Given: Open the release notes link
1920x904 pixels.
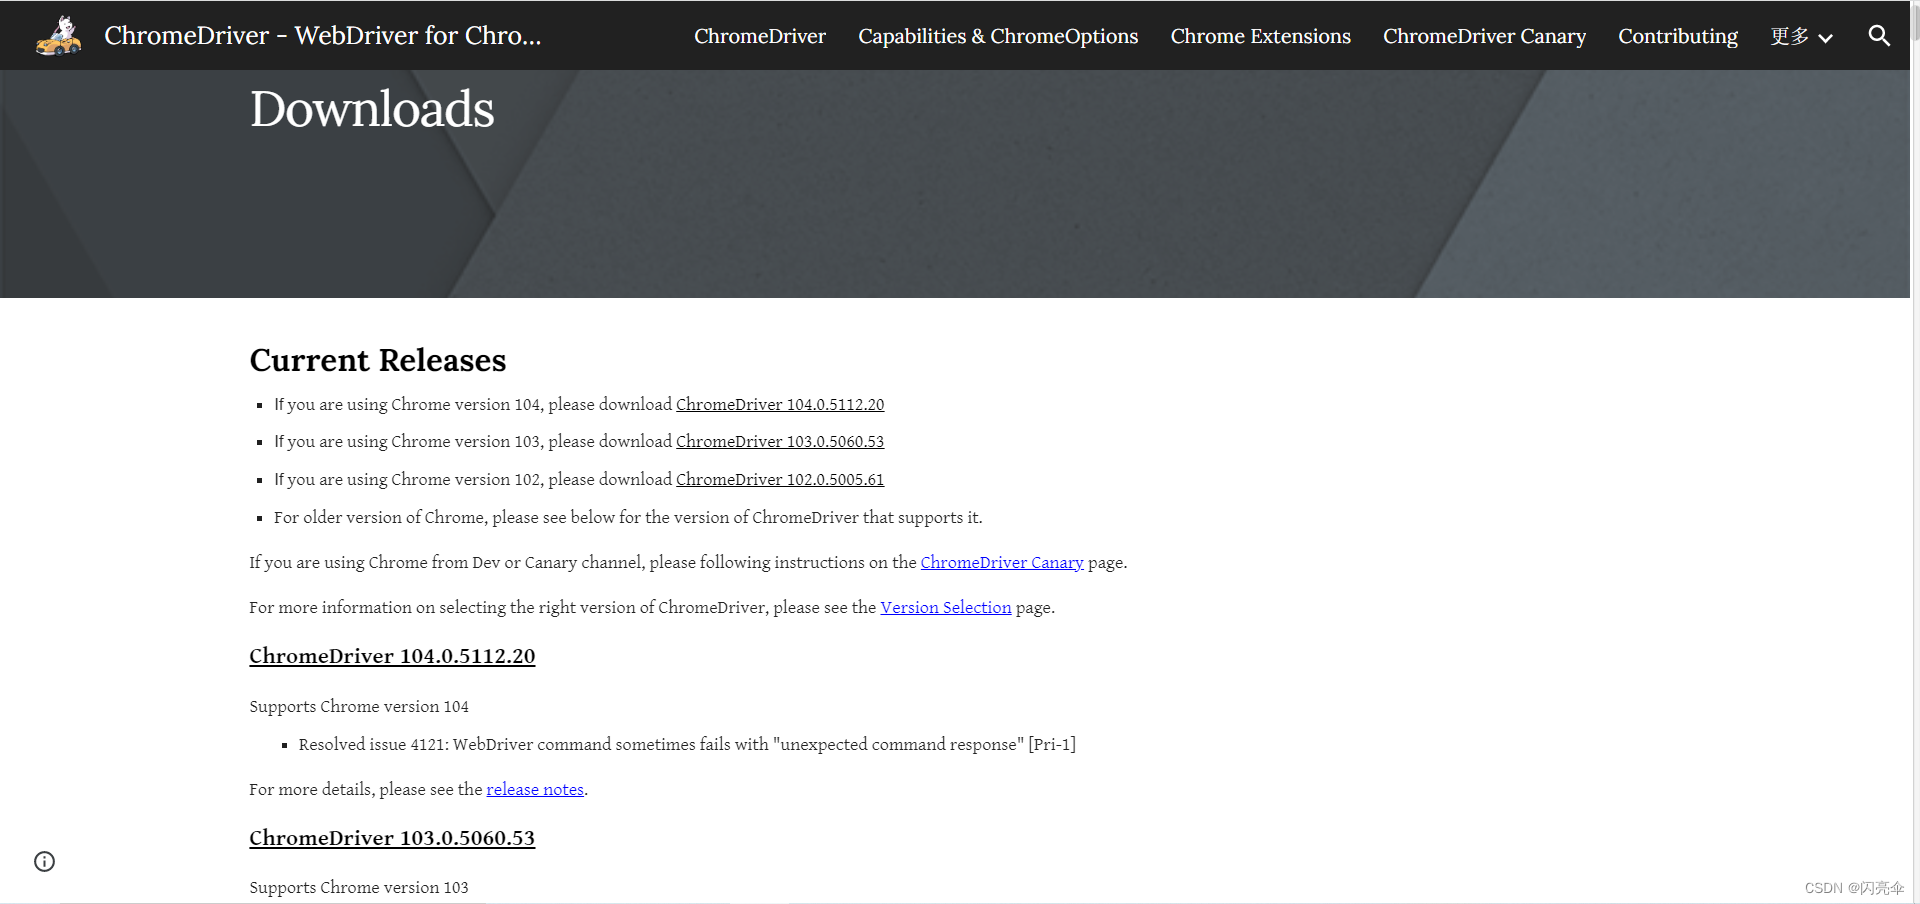Looking at the screenshot, I should tap(535, 789).
